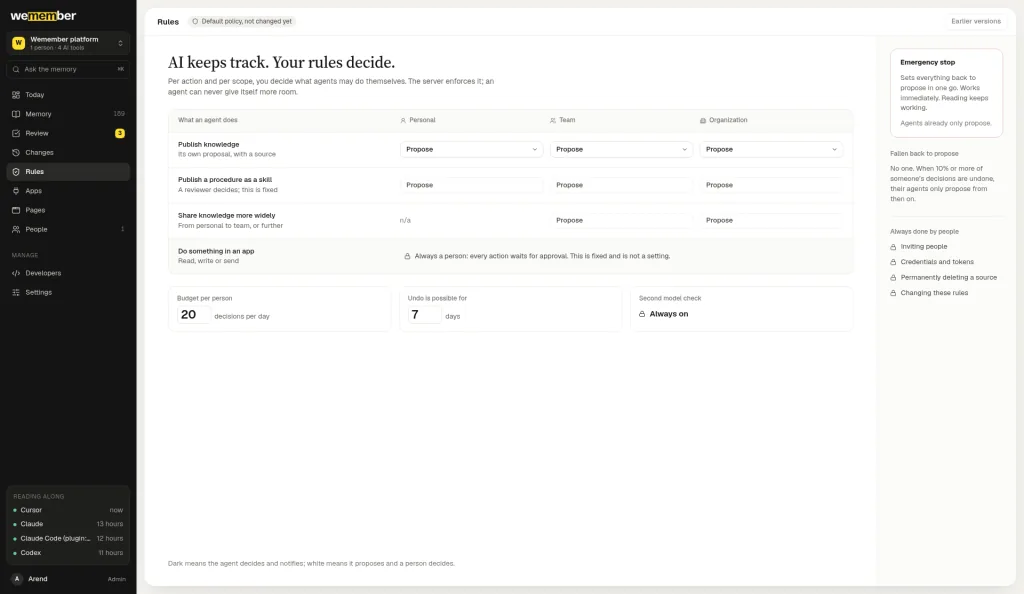Click lock icon next to Permanently deleting a source

pyautogui.click(x=893, y=277)
